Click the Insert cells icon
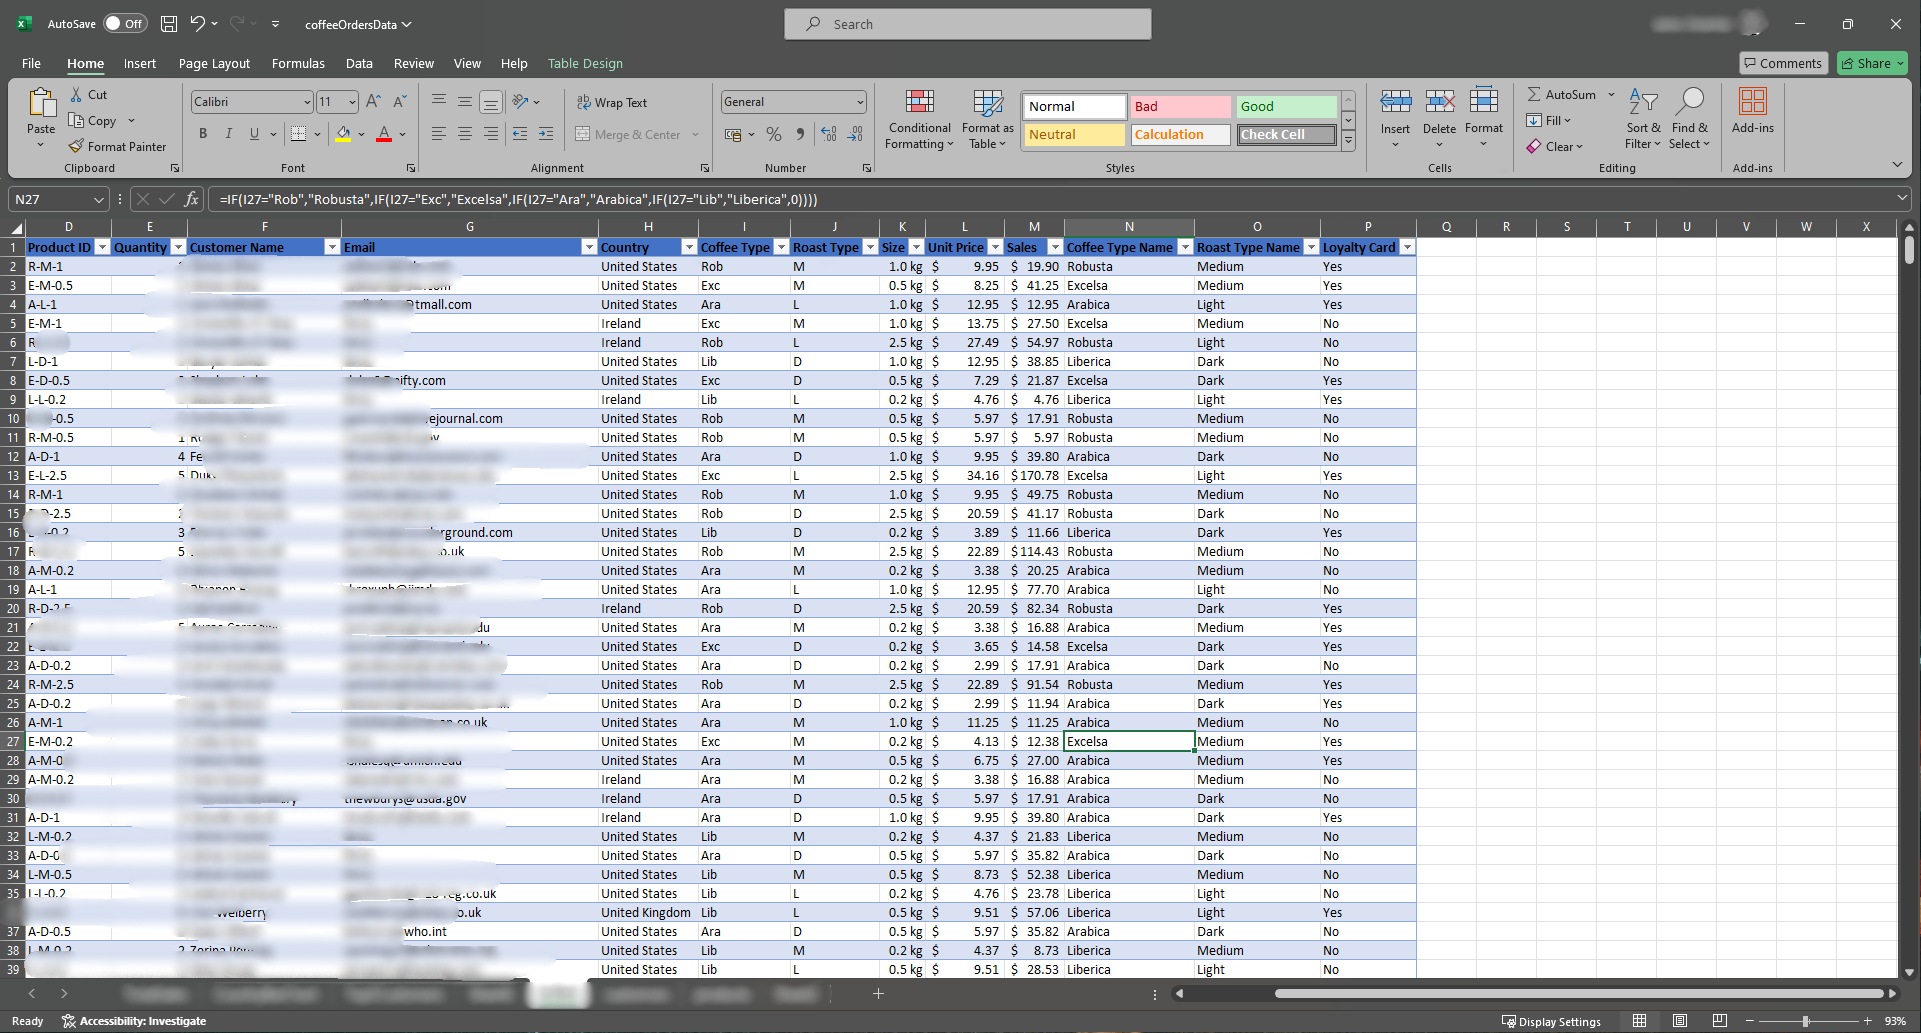 click(1395, 101)
